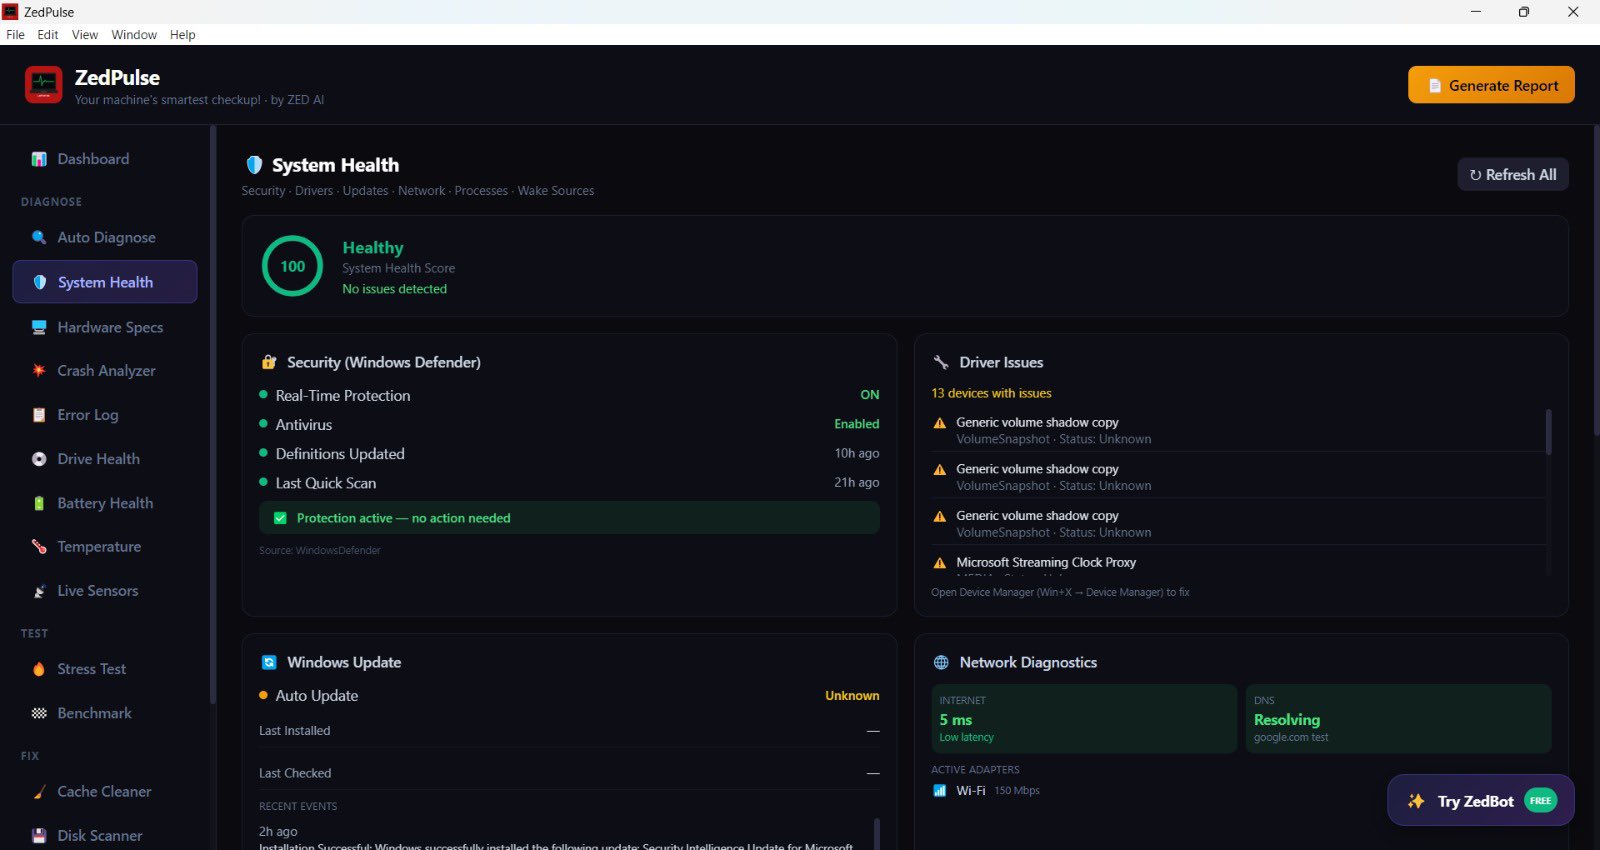Open the Edit menu
The image size is (1600, 850).
[48, 34]
